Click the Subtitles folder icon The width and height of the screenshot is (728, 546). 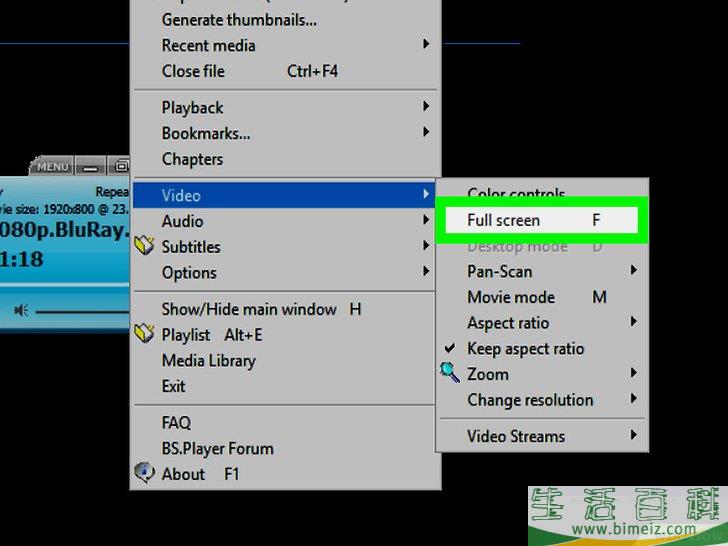pos(145,247)
